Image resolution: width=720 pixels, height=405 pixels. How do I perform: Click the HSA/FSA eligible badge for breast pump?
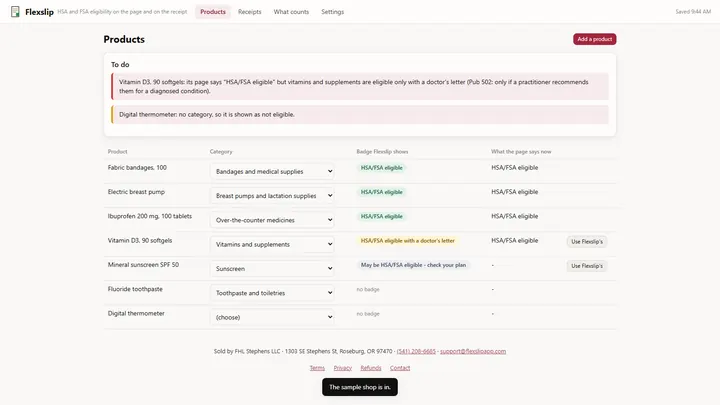click(x=381, y=192)
